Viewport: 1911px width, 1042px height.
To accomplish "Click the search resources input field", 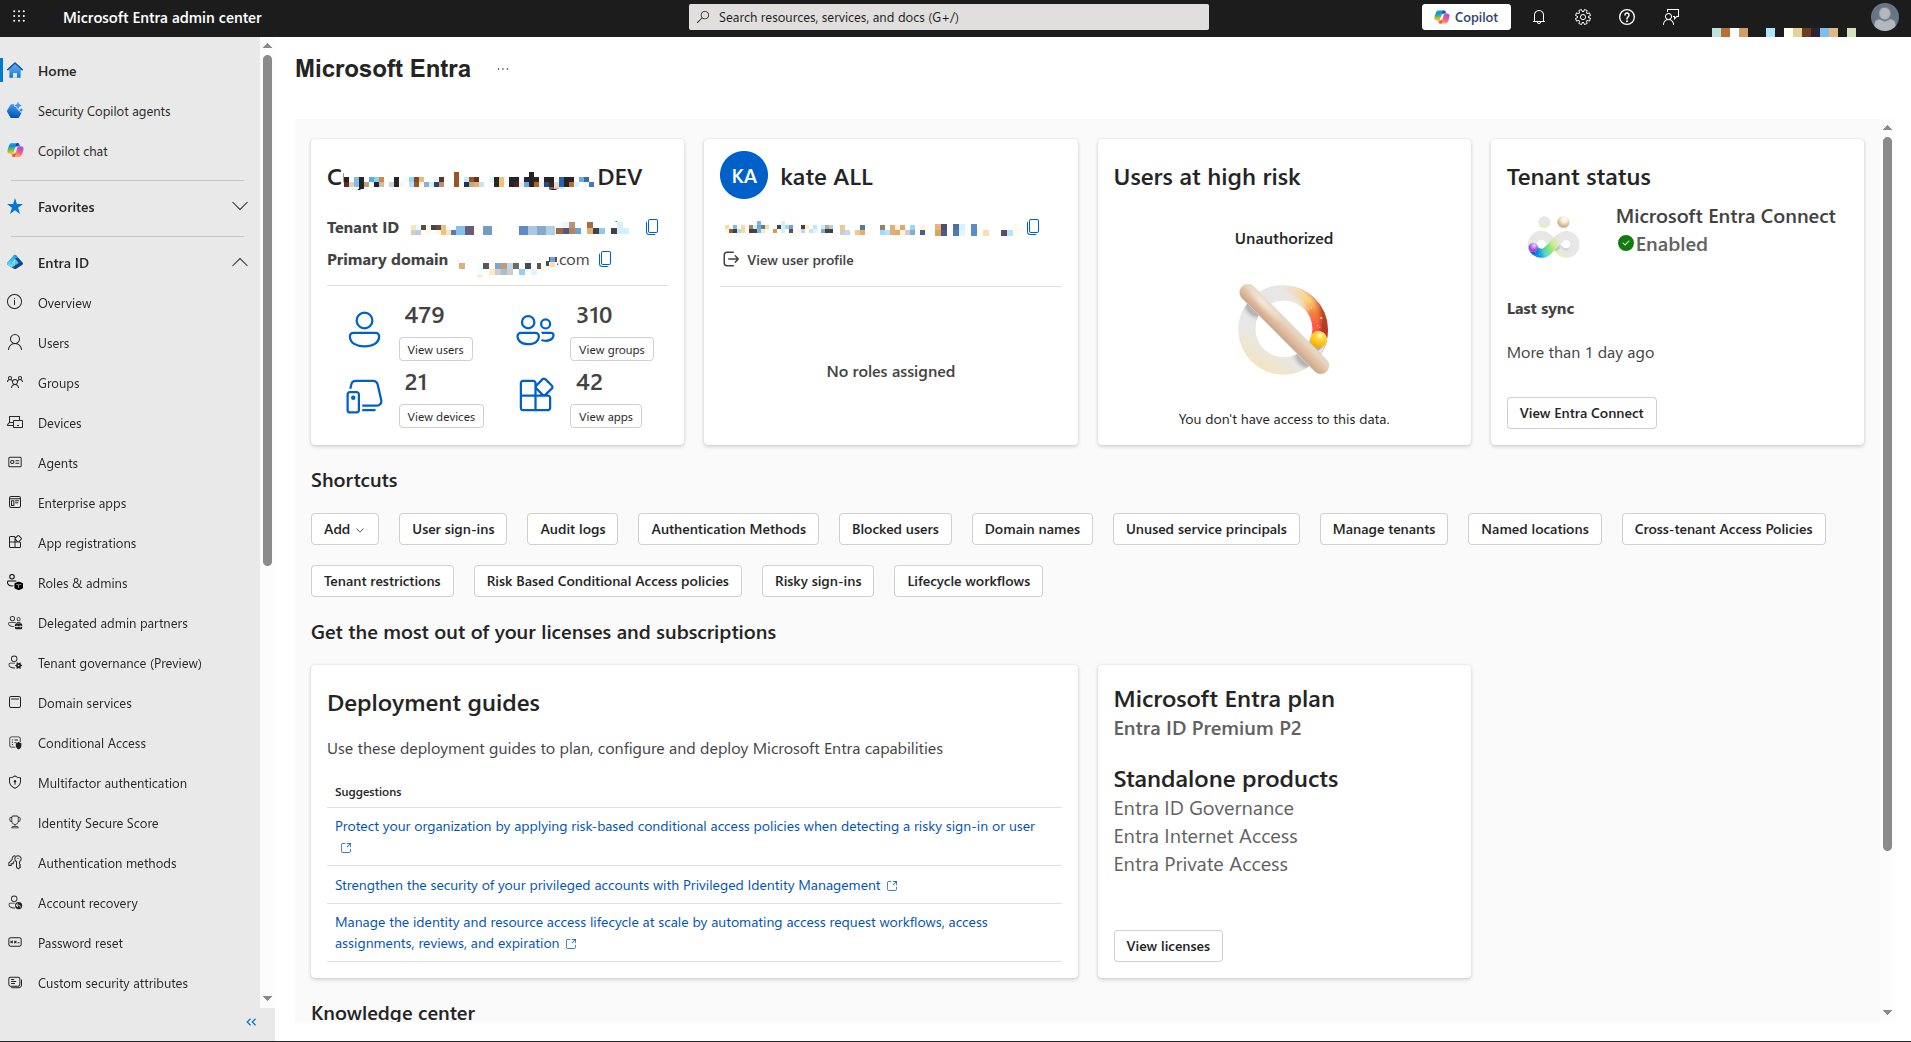I will pos(948,17).
